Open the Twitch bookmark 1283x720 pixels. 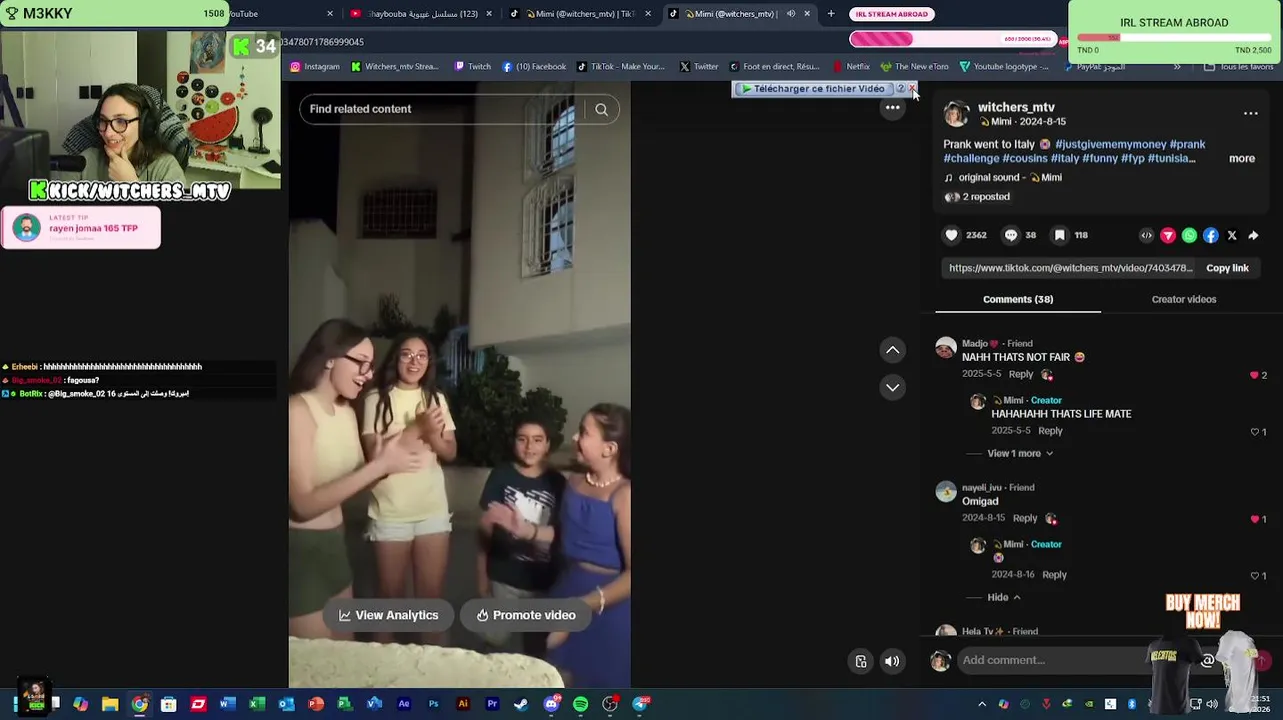[472, 67]
